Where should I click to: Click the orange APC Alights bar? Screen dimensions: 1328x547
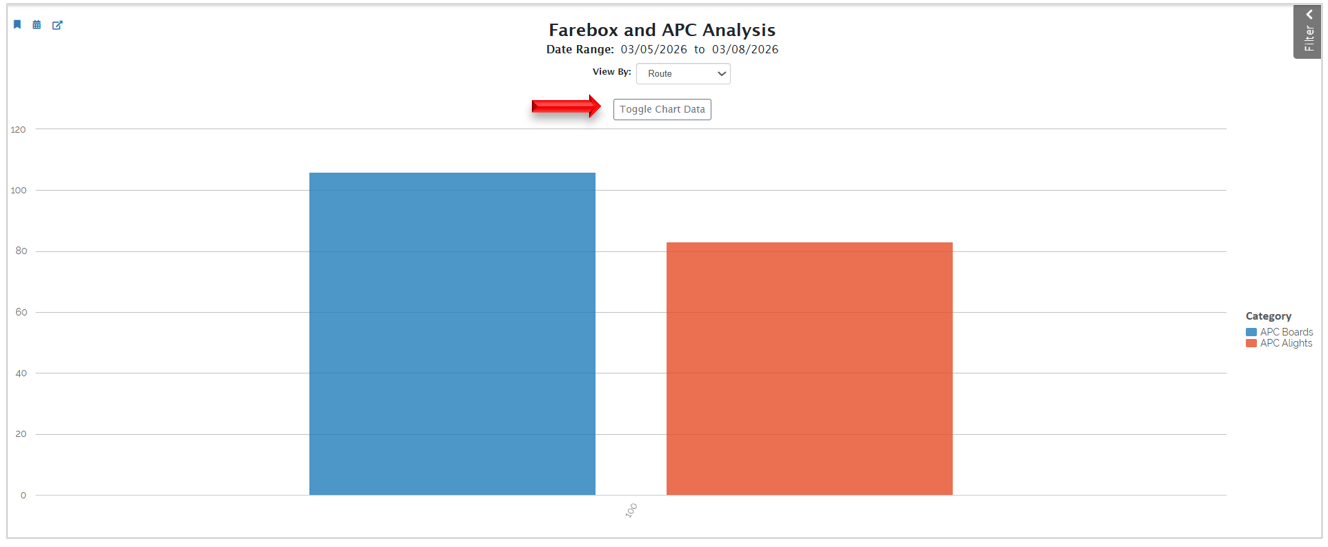tap(809, 368)
